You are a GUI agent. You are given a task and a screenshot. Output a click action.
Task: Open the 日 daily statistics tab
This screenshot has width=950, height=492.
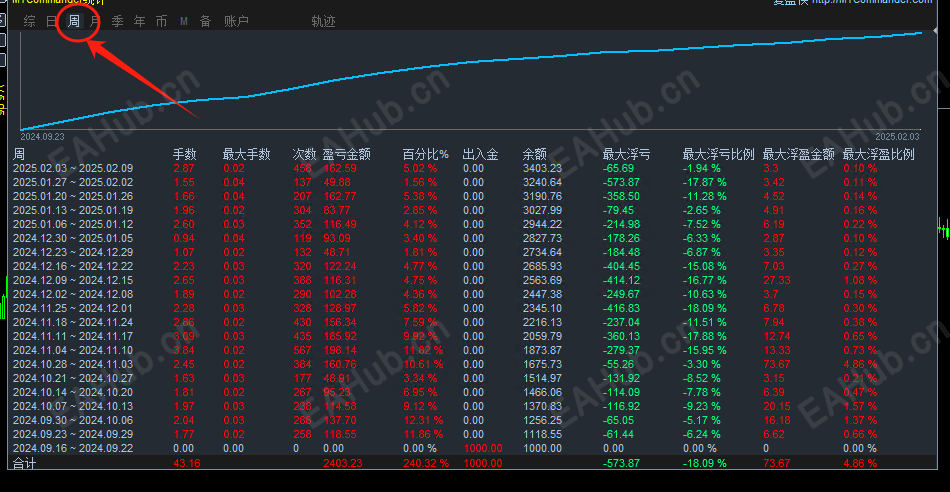click(x=52, y=22)
